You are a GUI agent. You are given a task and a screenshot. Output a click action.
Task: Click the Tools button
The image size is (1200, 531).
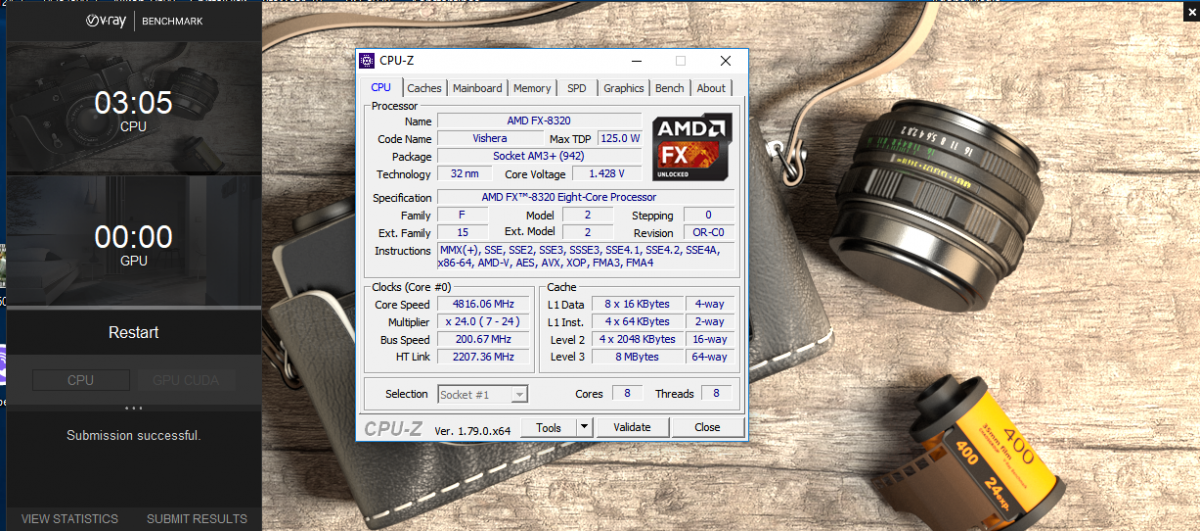pos(548,427)
